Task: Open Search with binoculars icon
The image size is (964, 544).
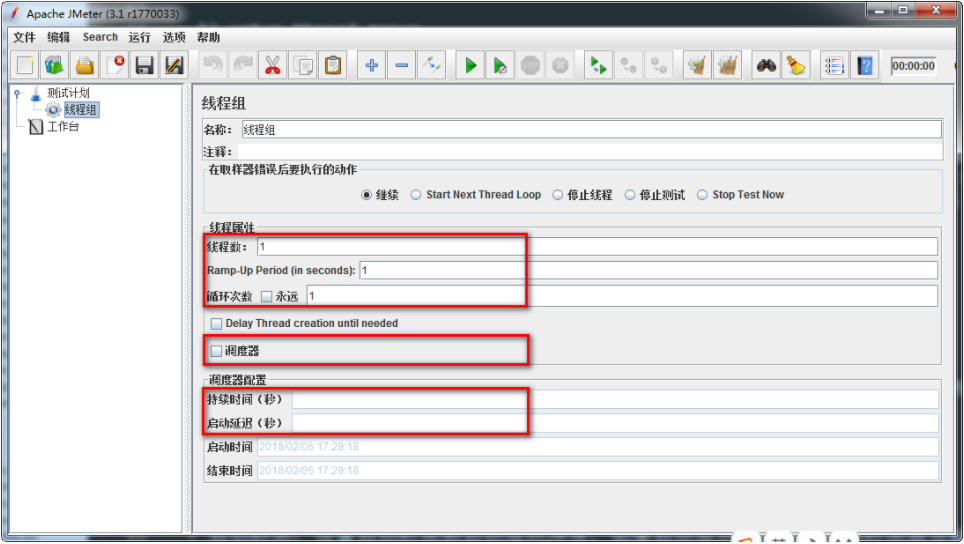Action: click(766, 65)
